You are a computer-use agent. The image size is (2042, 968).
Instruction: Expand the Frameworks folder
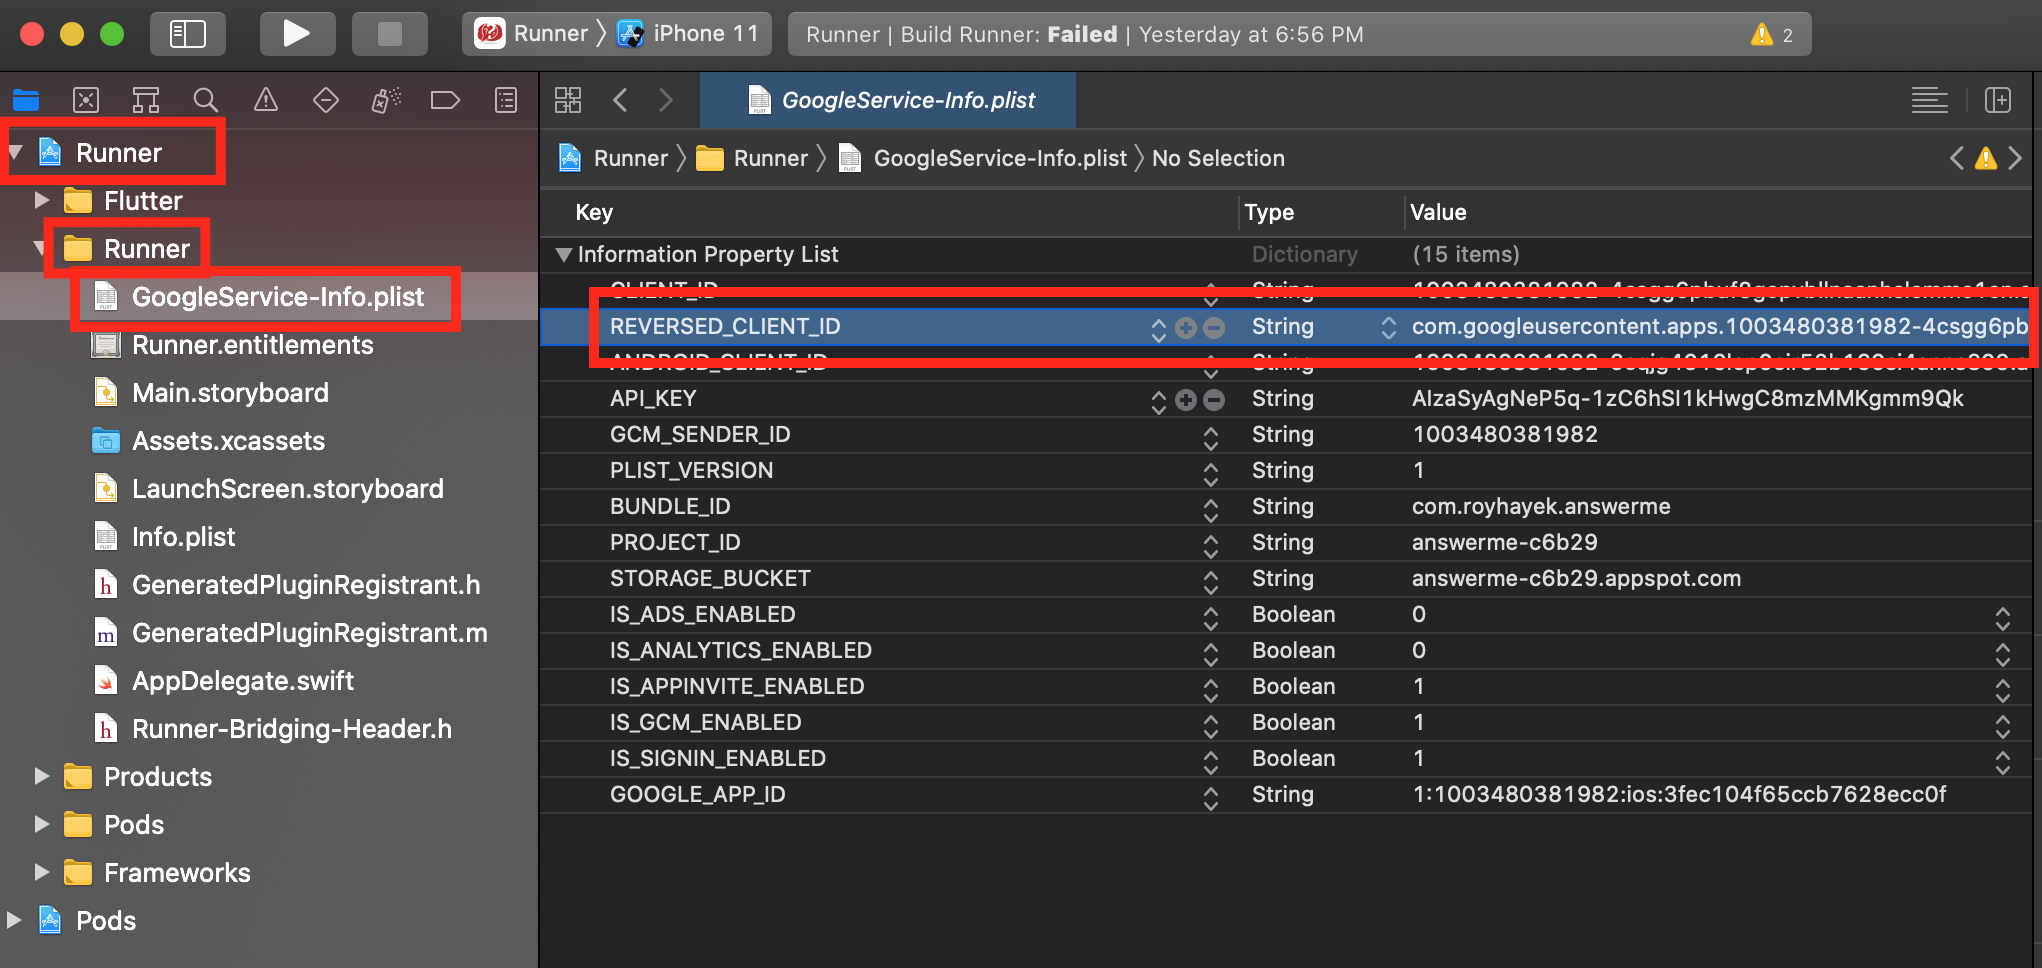[42, 872]
